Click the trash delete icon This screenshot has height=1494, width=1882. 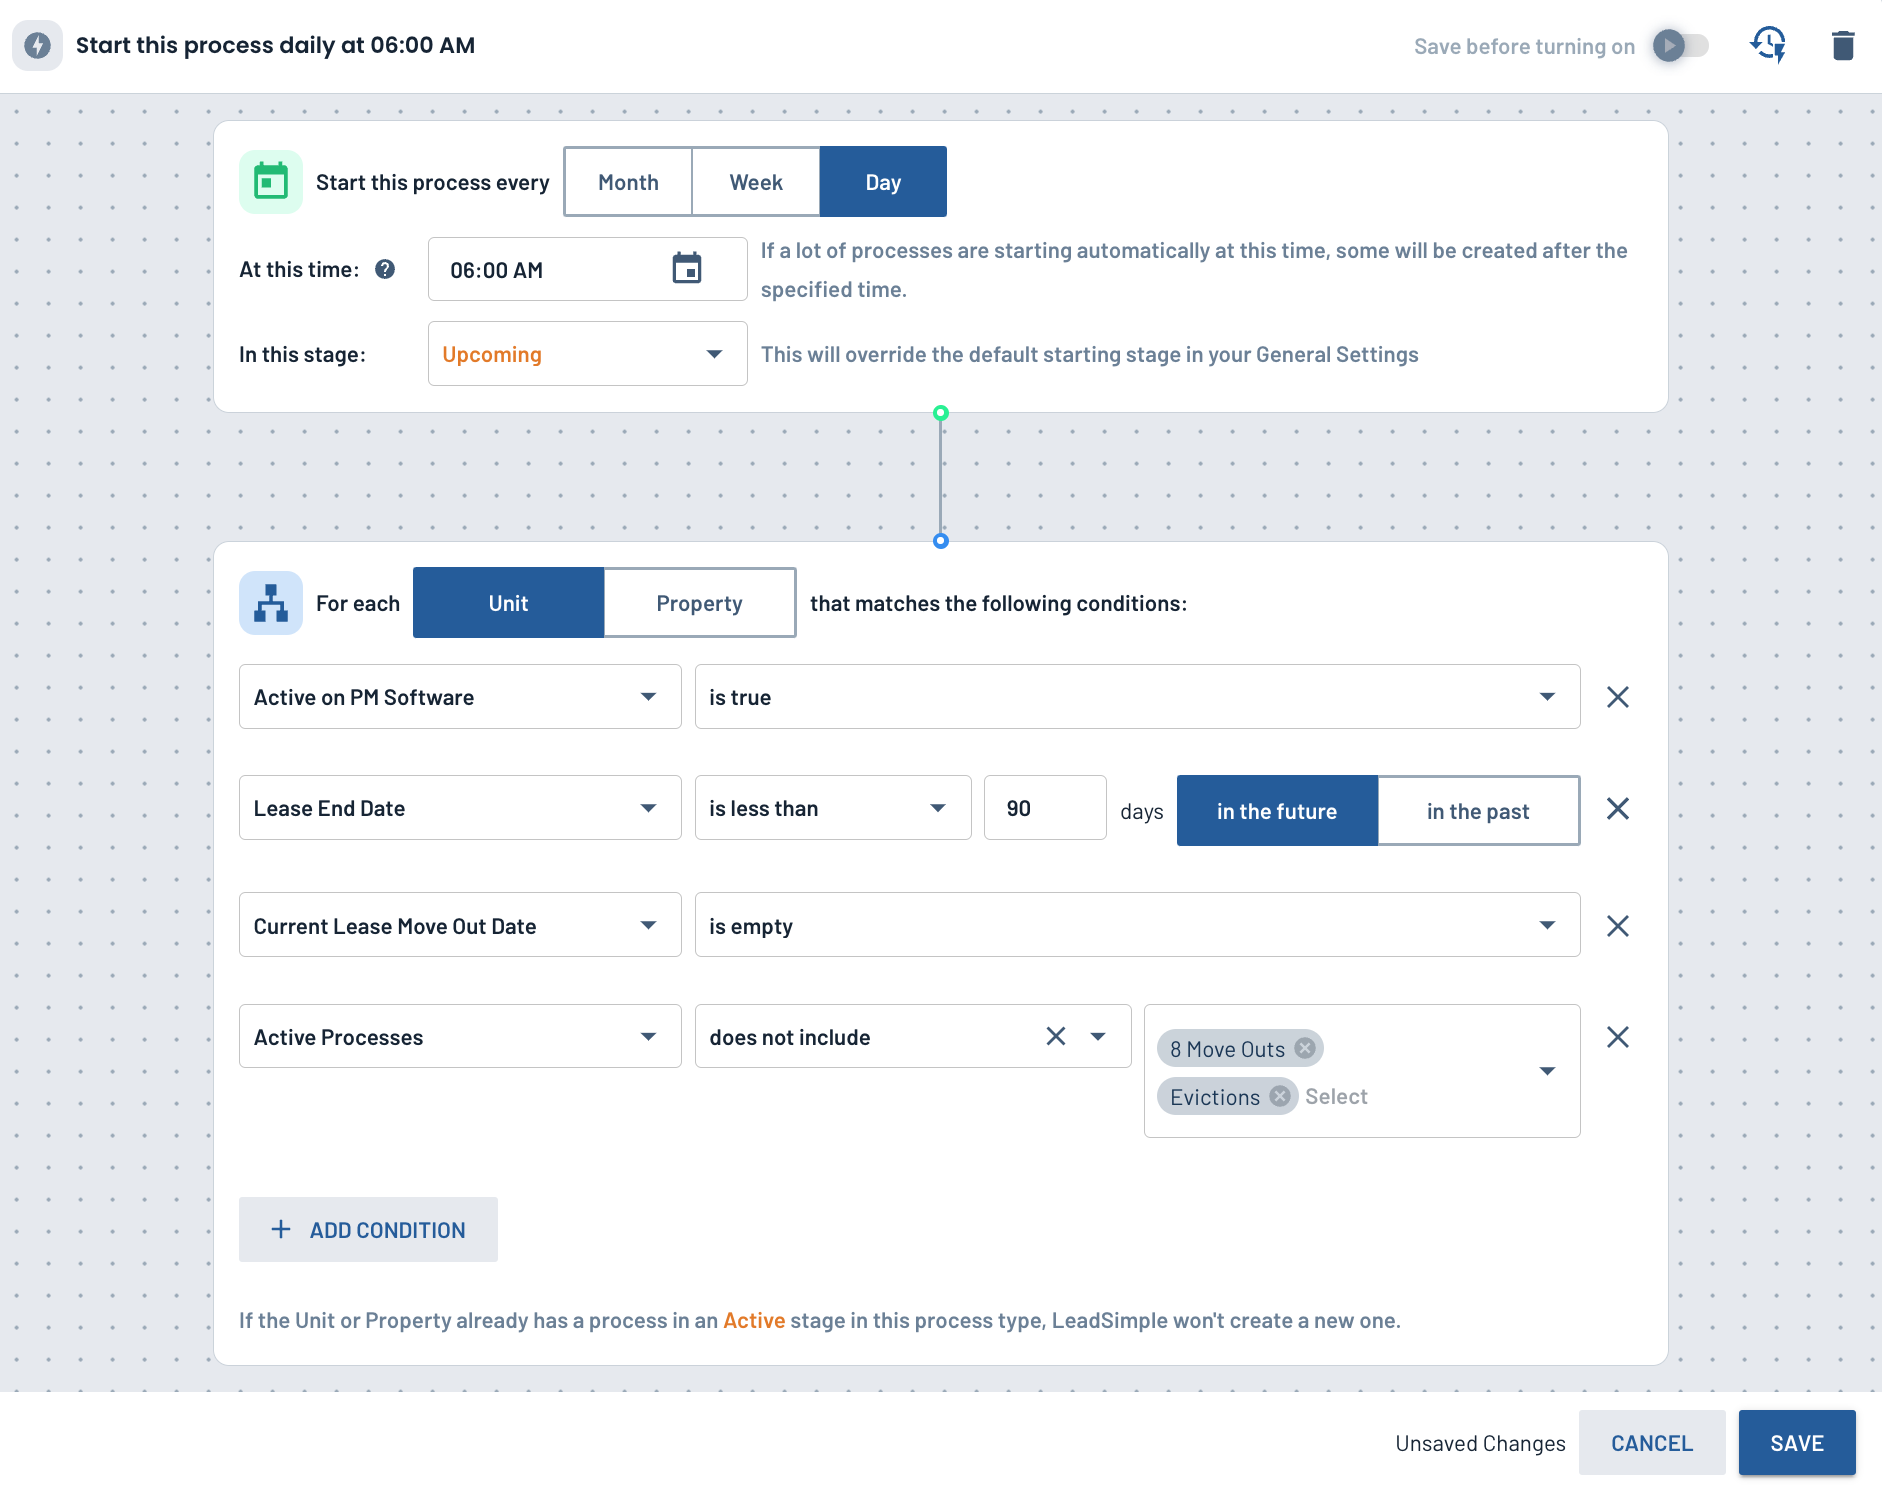point(1842,46)
